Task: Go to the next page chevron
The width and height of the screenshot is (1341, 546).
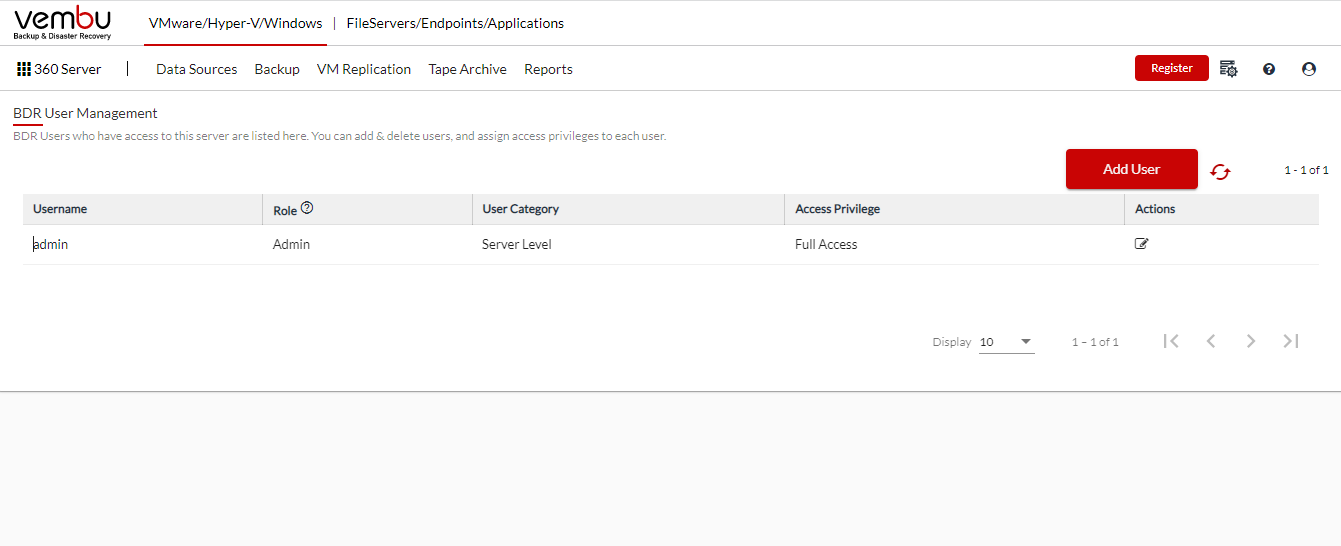Action: coord(1251,341)
